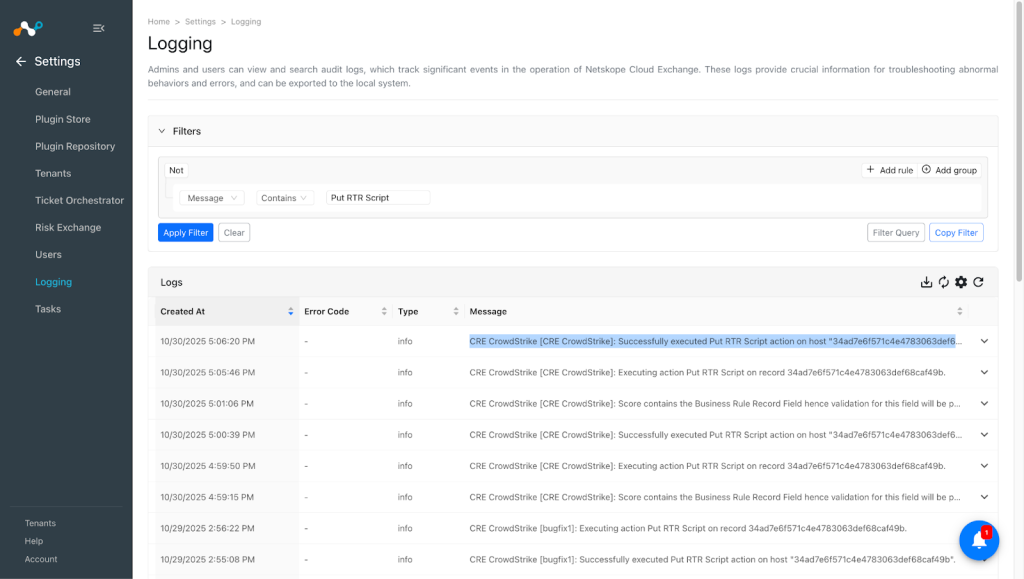Expand the 4:59:50 PM log row
The image size is (1024, 579).
(x=984, y=466)
